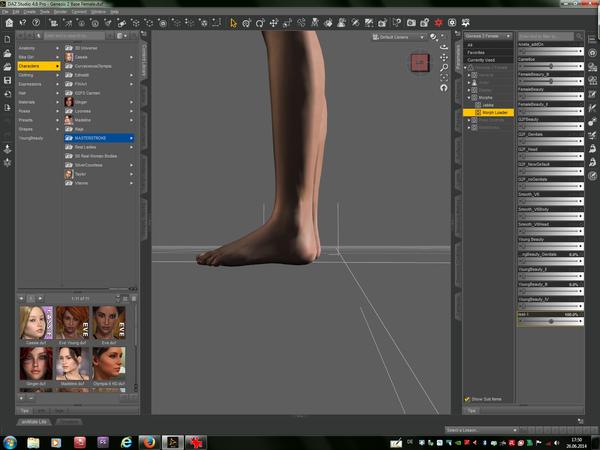Activate the Universal manipulator tool in toolbar

pos(245,22)
